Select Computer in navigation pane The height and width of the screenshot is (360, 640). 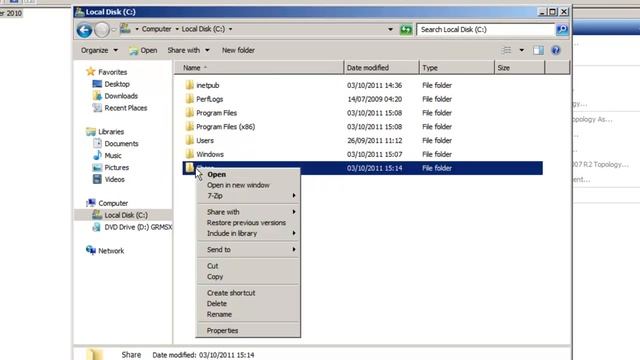pos(113,203)
